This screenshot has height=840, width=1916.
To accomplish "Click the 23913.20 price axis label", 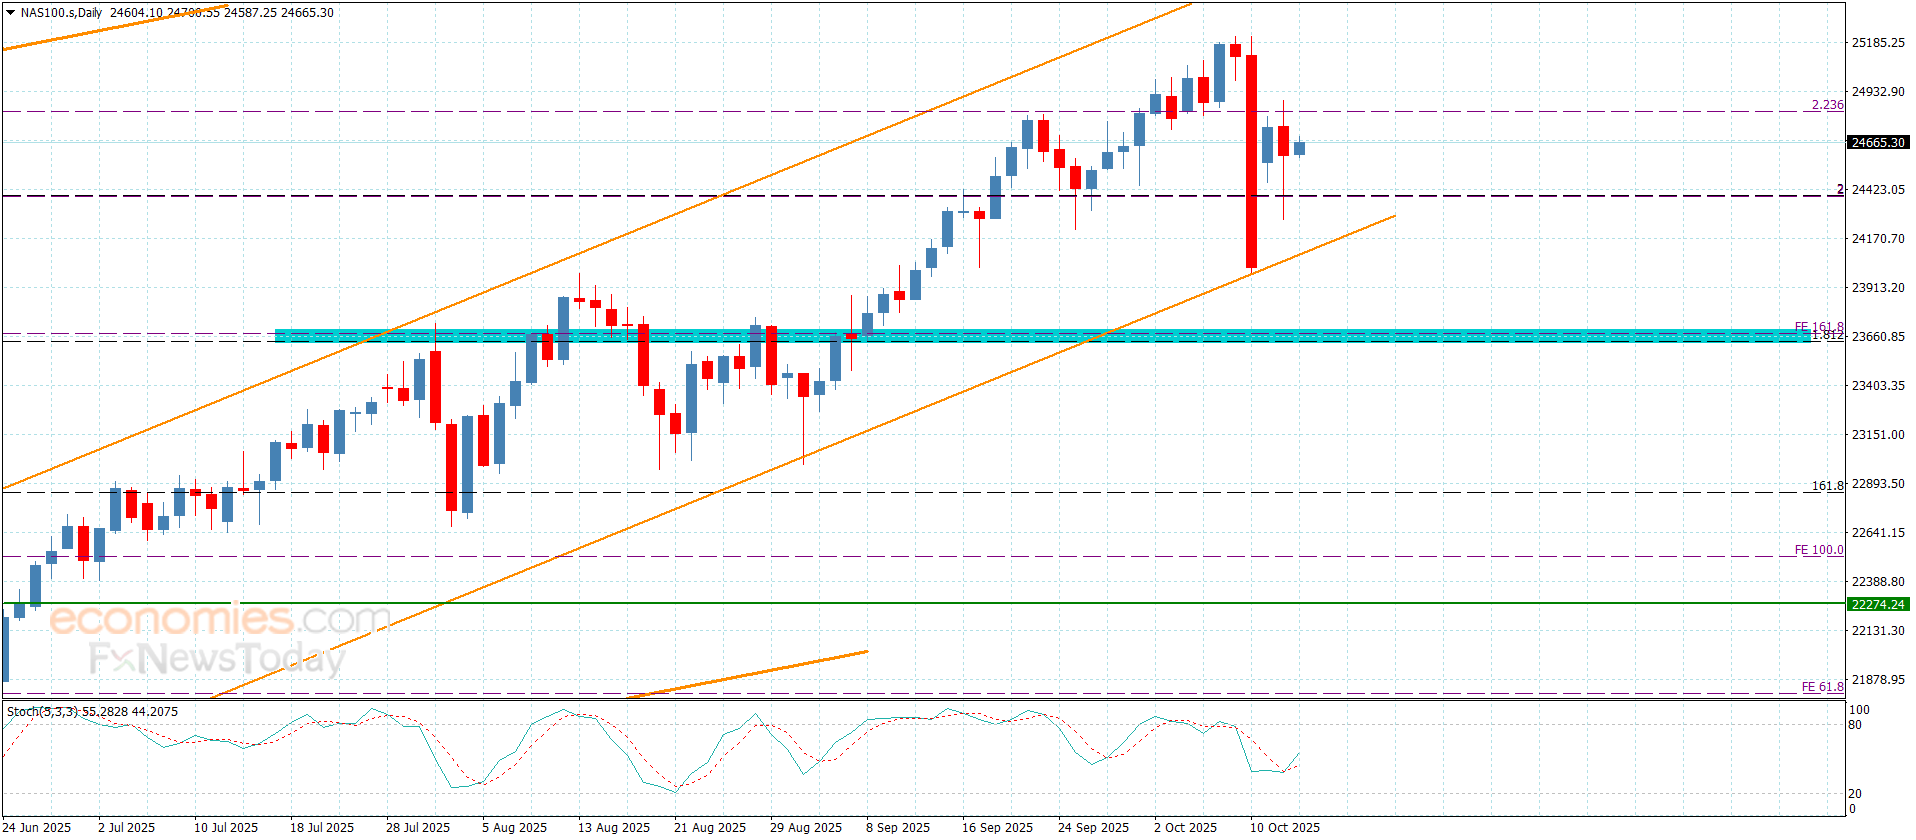I will [1878, 288].
